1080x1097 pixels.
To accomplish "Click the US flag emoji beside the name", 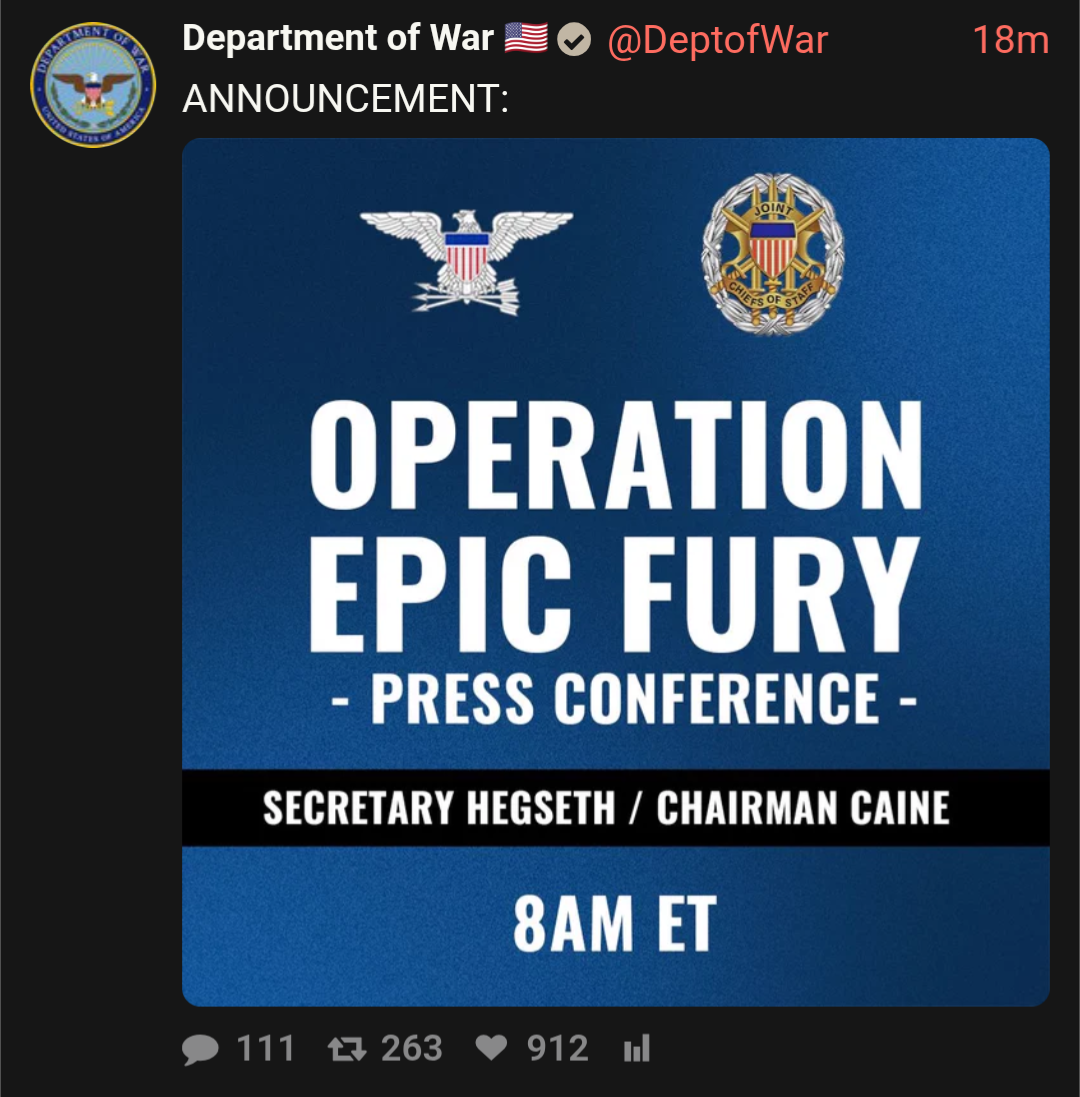I will click(525, 39).
